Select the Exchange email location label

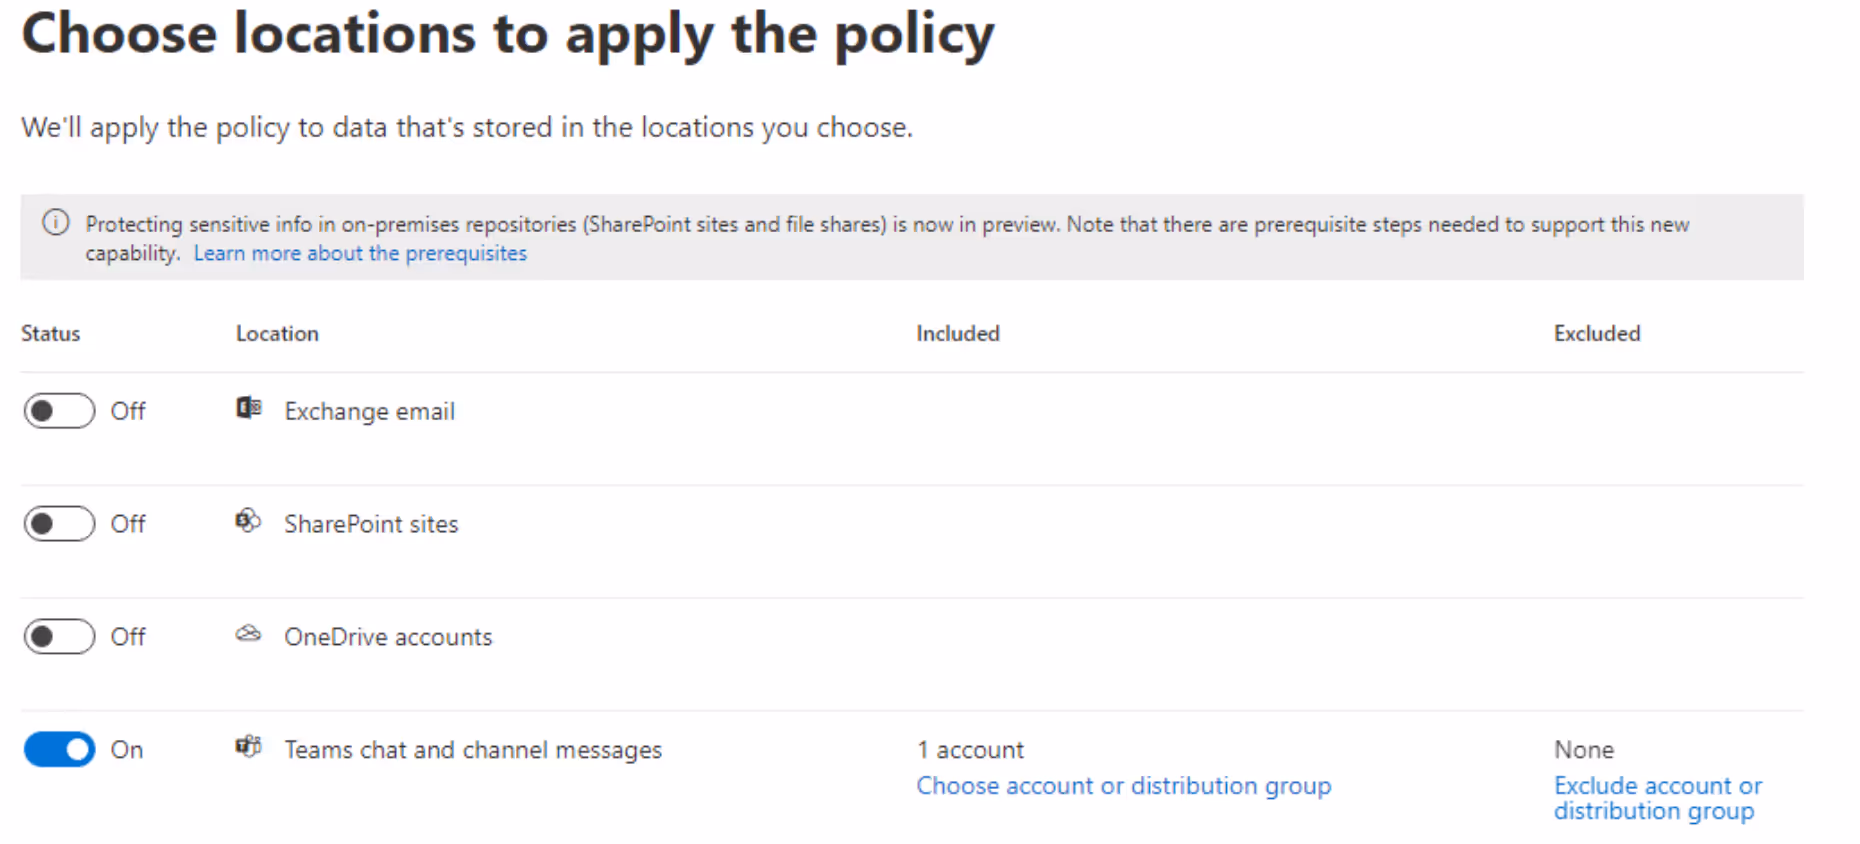pos(369,411)
